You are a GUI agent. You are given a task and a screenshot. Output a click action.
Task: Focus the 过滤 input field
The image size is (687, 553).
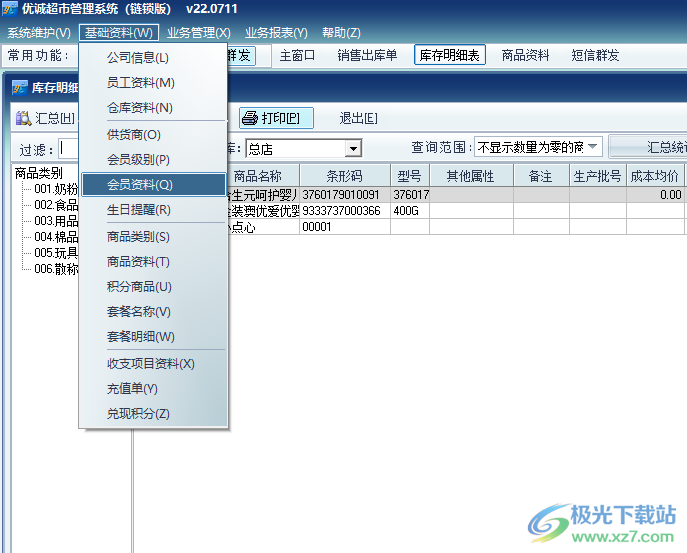click(68, 149)
